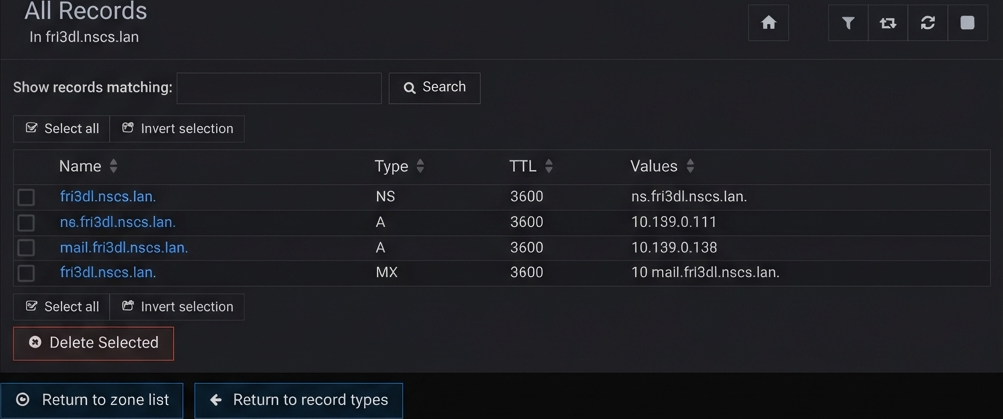The width and height of the screenshot is (1003, 419).
Task: Tick checkbox for the NS record row
Action: (26, 197)
